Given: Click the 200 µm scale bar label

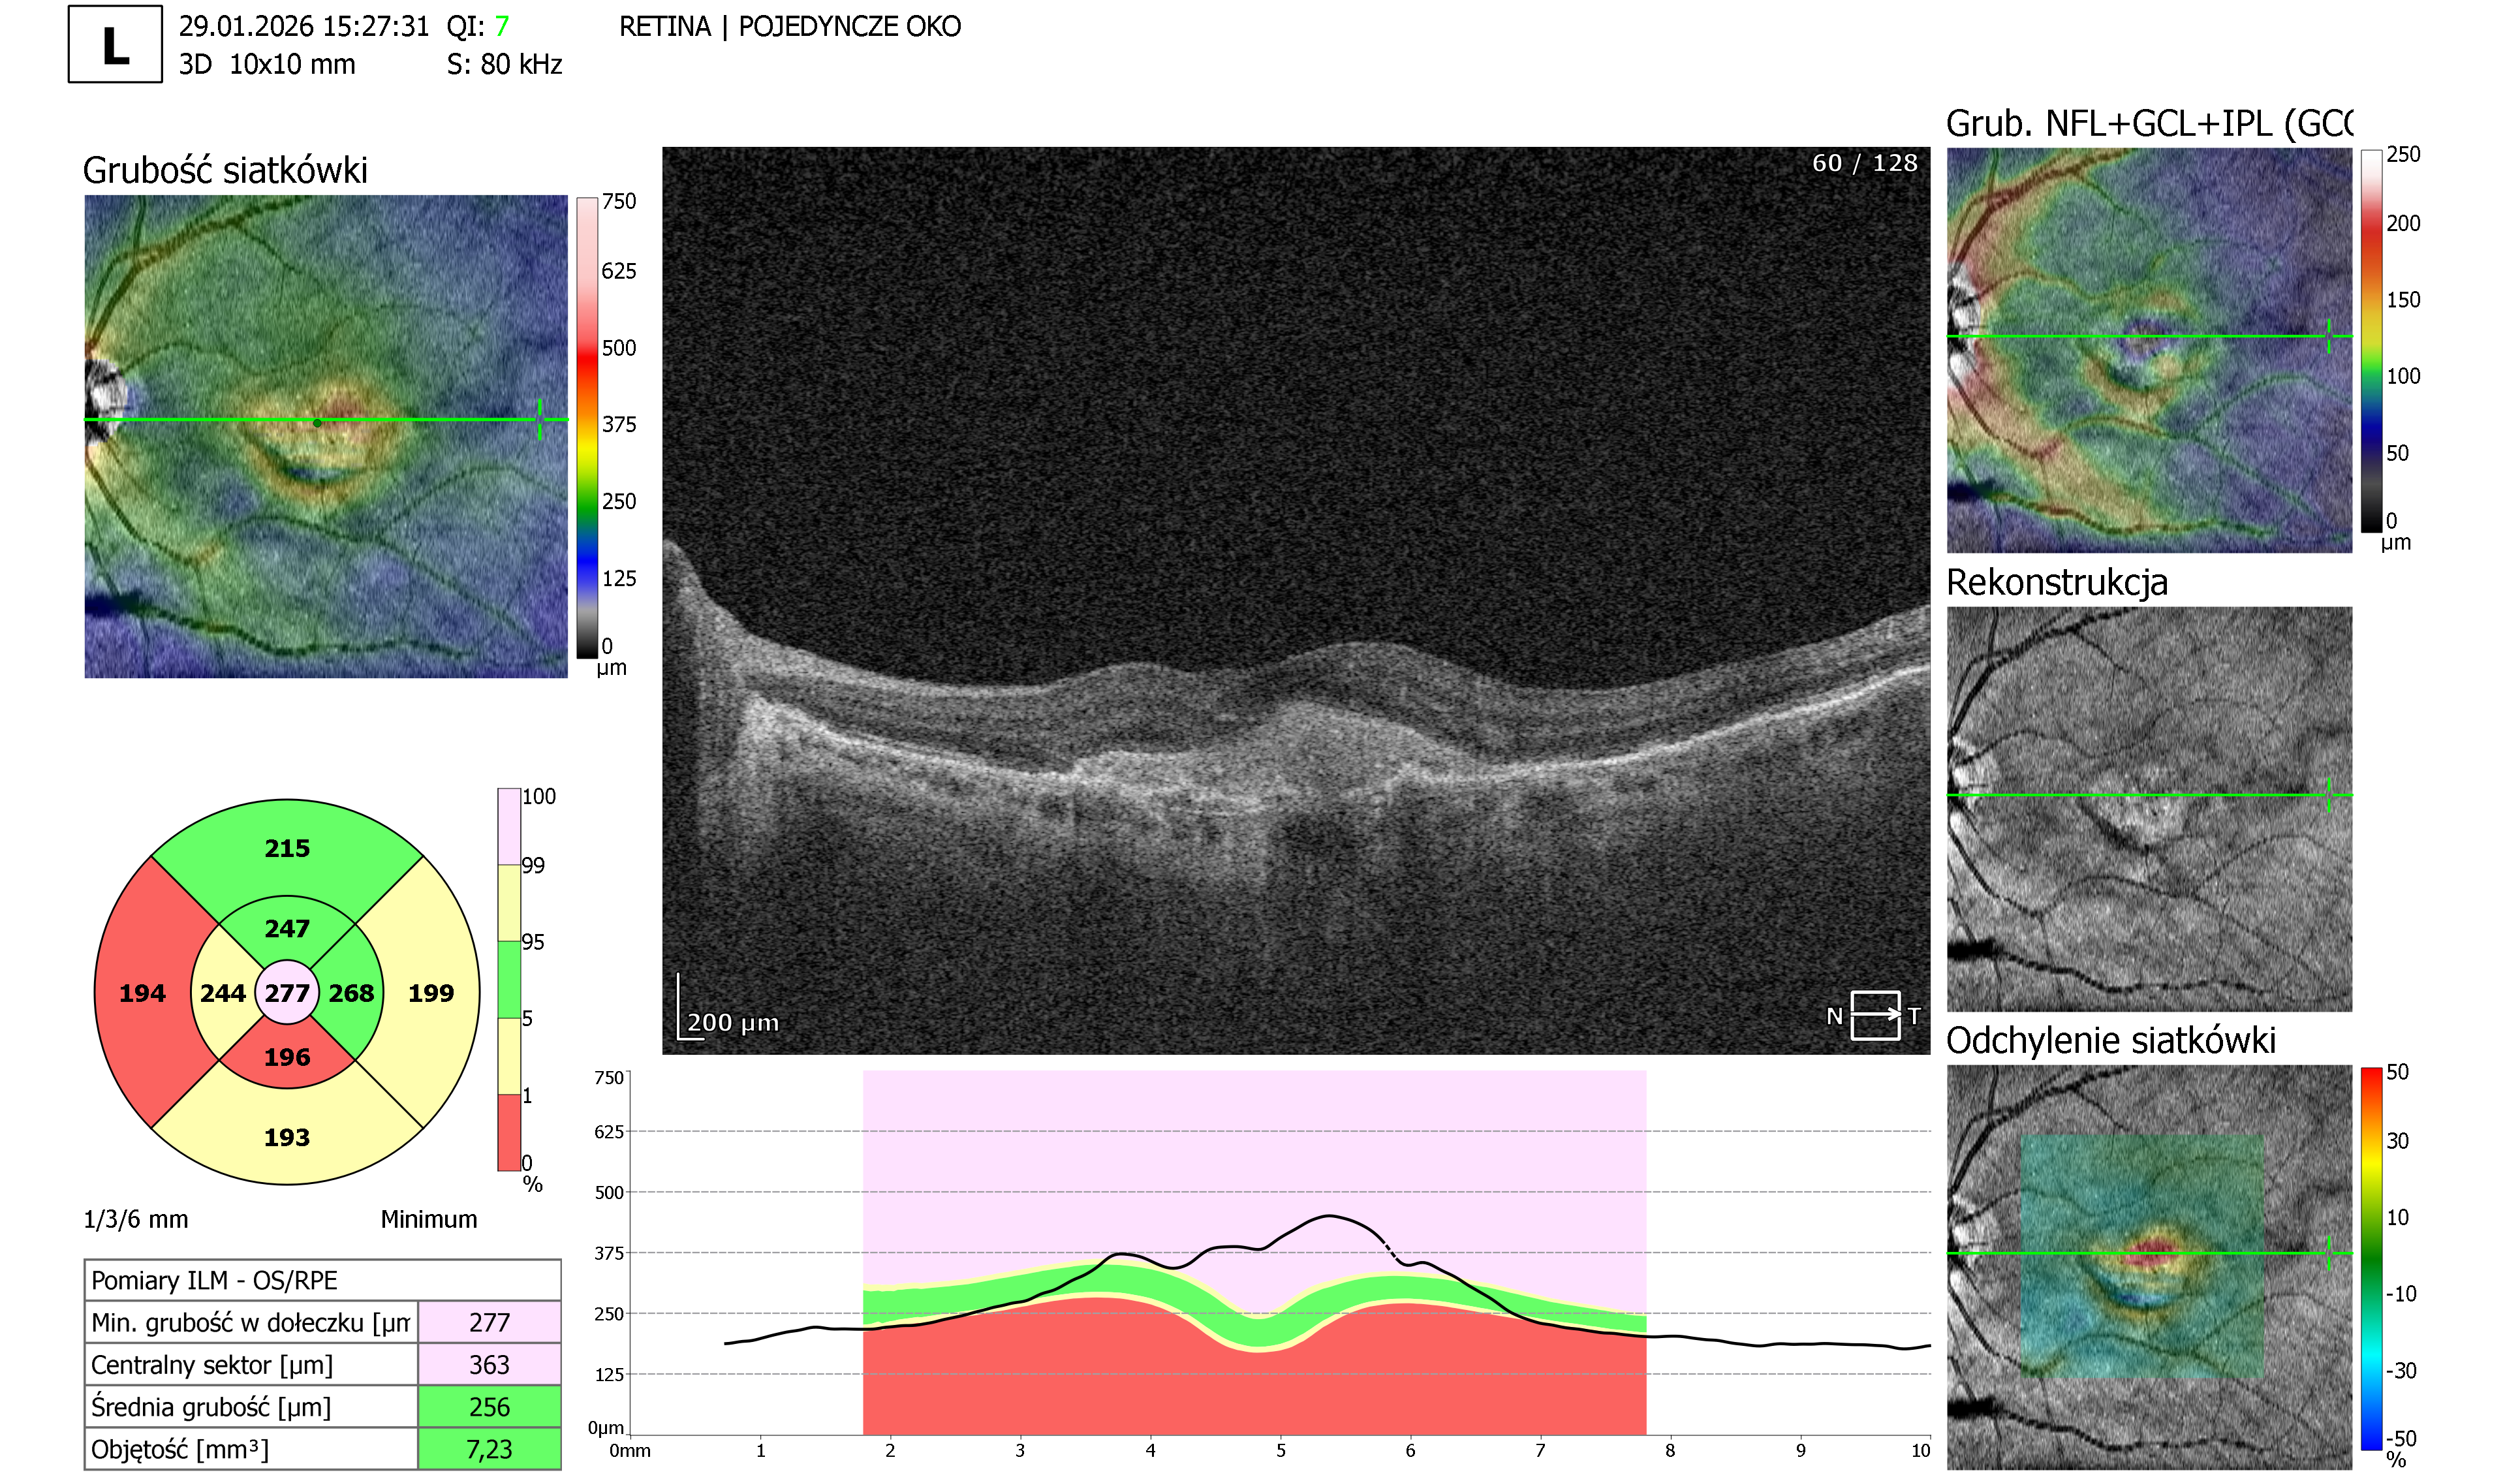Looking at the screenshot, I should pyautogui.click(x=733, y=1022).
